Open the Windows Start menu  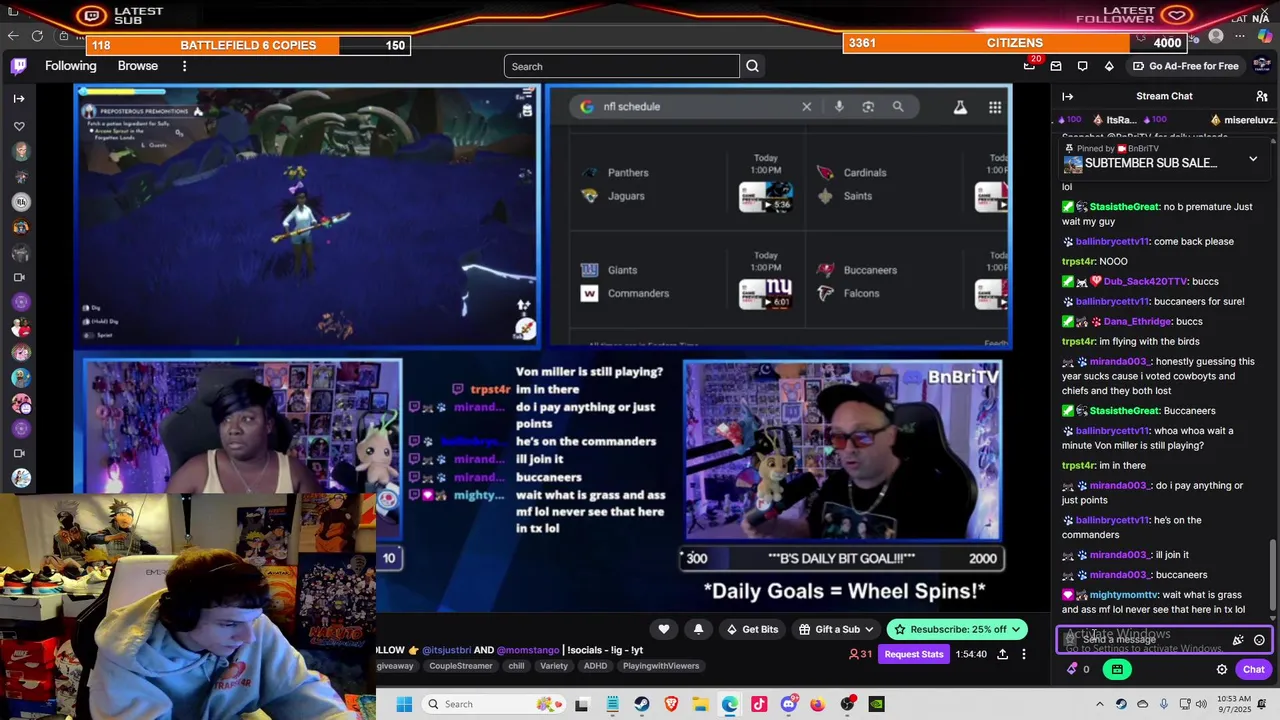tap(404, 704)
